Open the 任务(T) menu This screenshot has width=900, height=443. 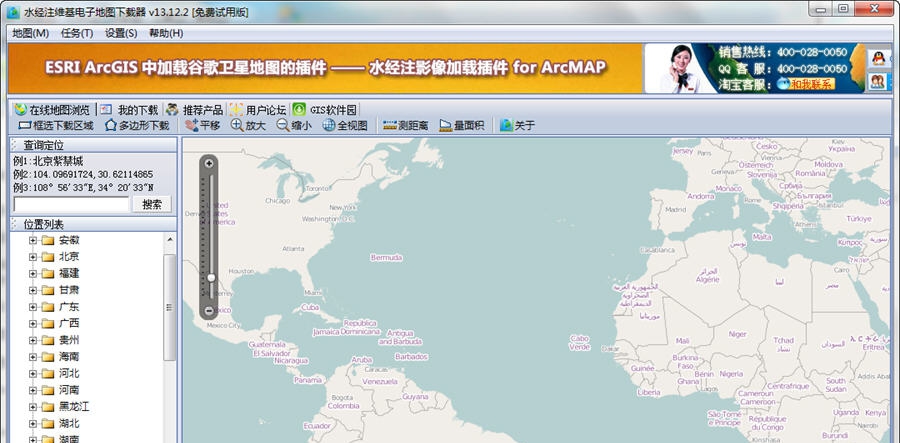tap(77, 33)
